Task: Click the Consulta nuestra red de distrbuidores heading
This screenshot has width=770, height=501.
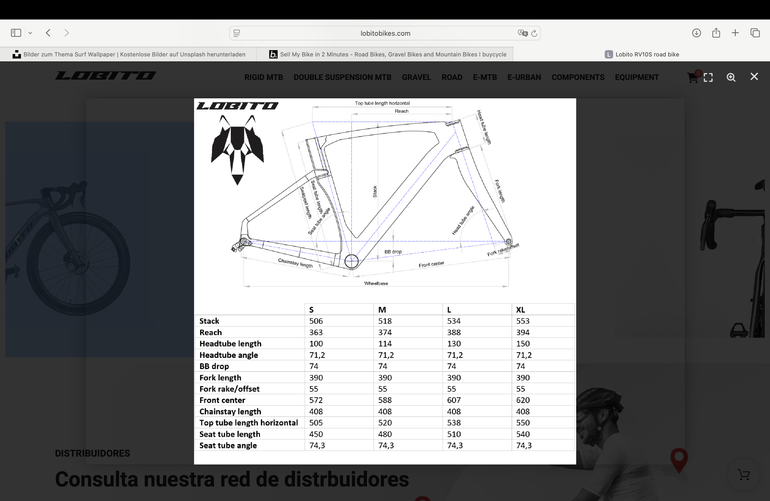Action: 232,479
